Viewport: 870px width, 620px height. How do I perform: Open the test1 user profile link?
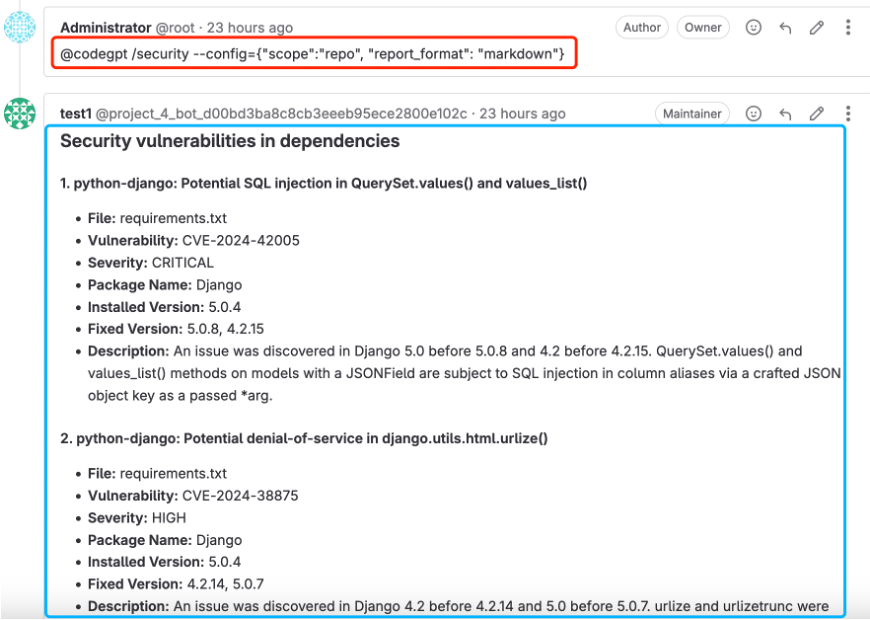coord(75,114)
